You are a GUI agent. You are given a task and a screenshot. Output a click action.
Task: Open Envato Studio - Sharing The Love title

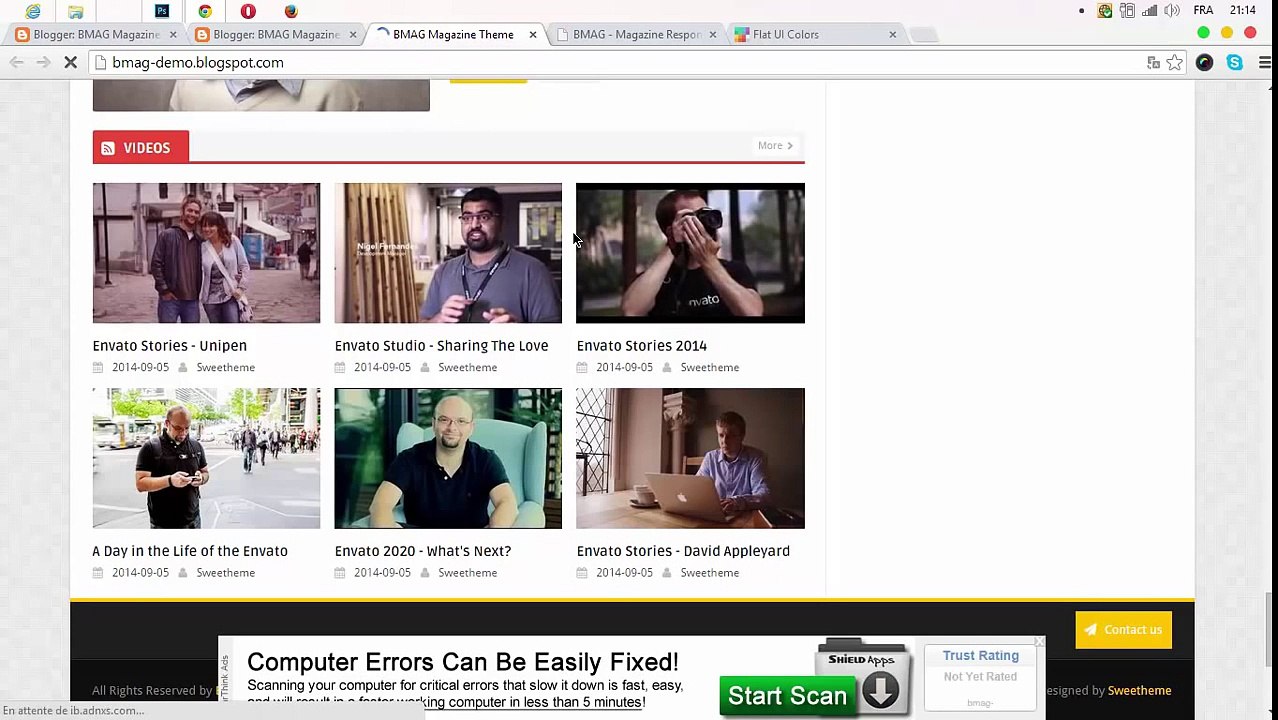(x=441, y=346)
